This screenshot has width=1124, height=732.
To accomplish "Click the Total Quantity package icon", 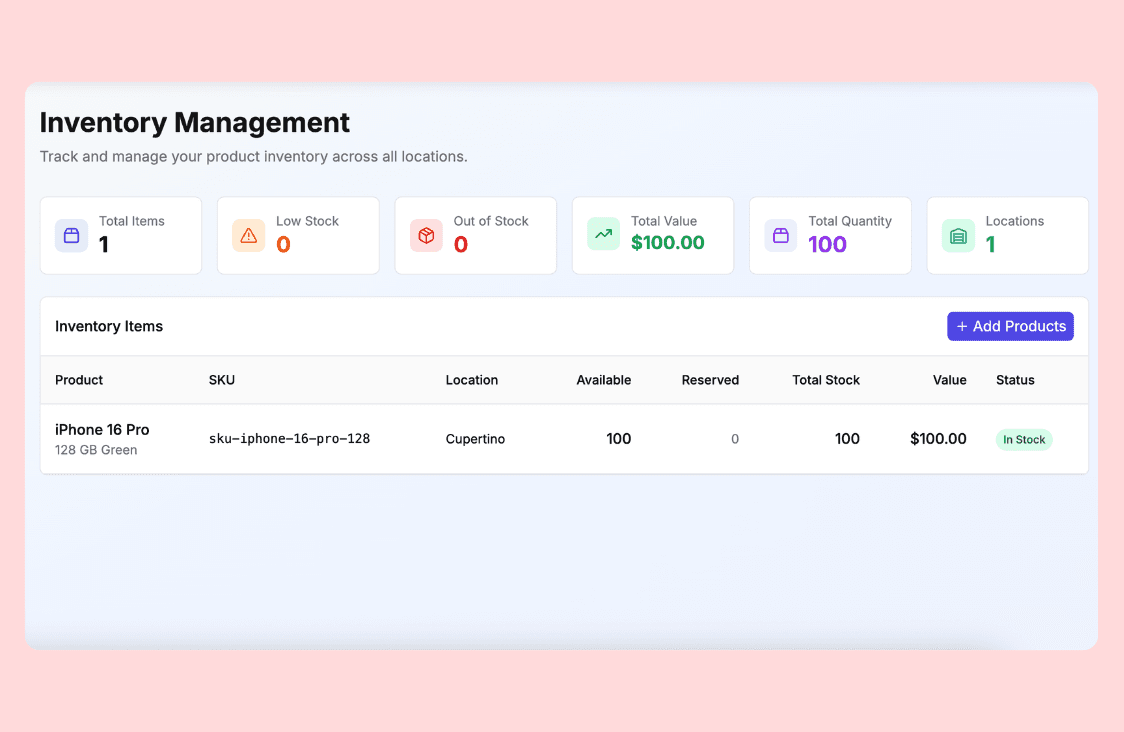I will click(x=781, y=235).
